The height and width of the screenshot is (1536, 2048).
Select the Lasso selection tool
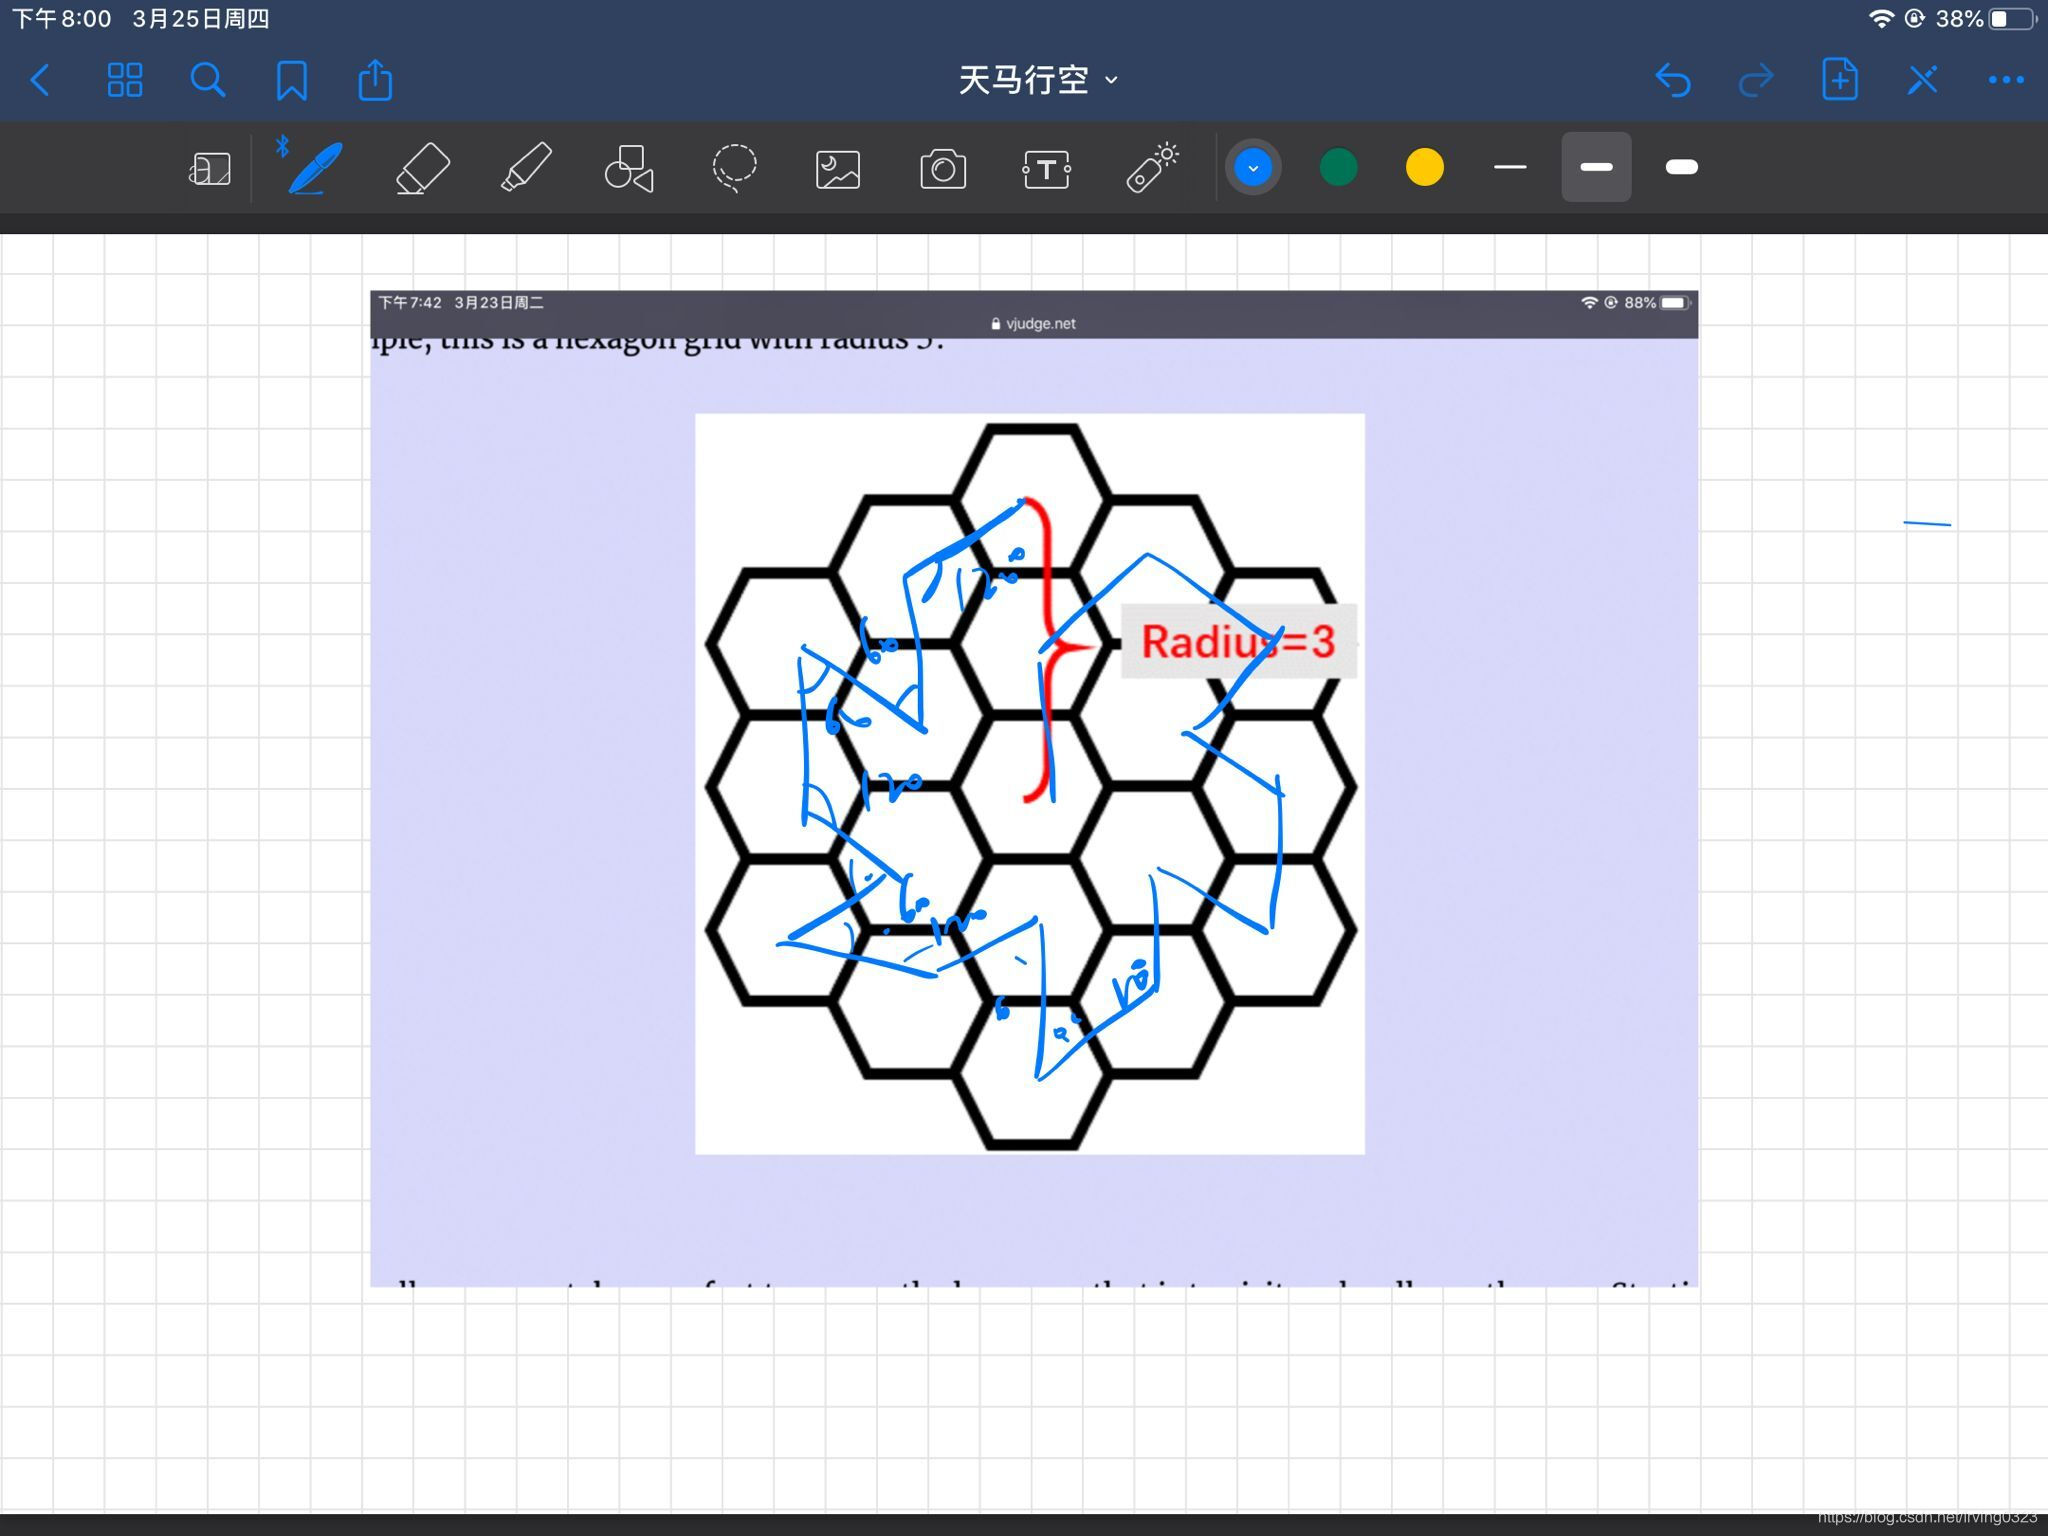(734, 167)
